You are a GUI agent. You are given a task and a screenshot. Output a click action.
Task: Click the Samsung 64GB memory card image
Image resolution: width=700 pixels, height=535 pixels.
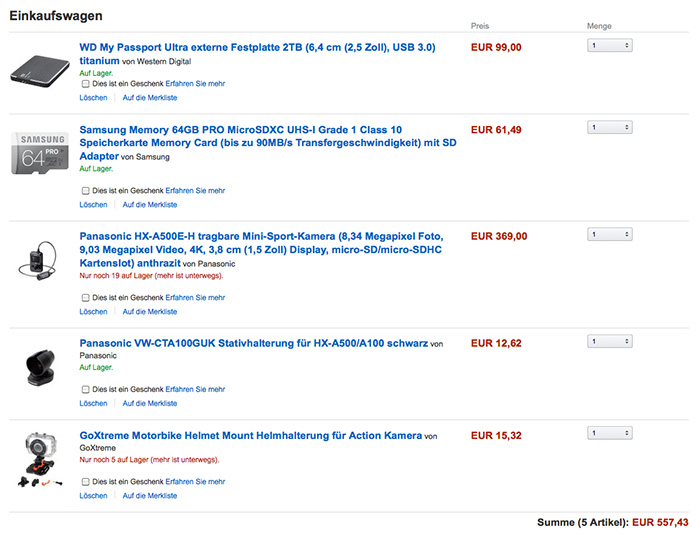40,154
